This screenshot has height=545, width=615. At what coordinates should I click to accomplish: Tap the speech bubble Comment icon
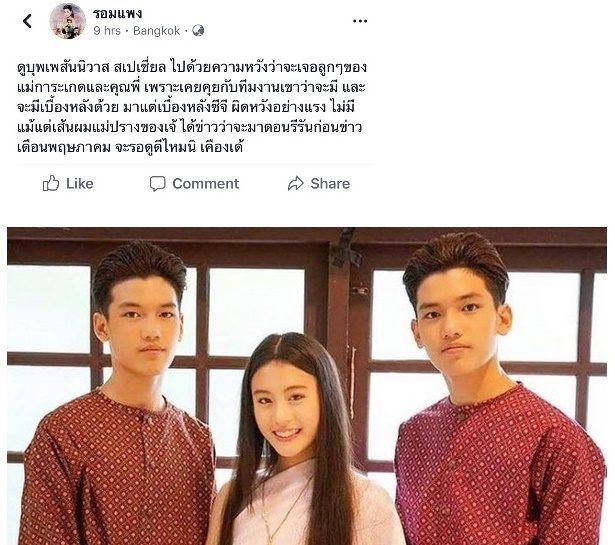(157, 183)
